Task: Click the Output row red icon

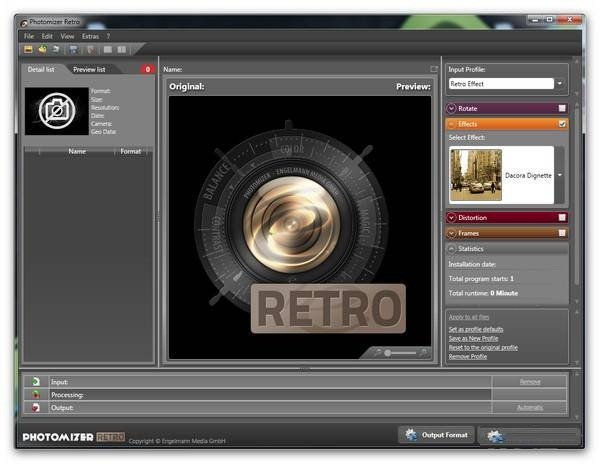Action: pos(36,407)
